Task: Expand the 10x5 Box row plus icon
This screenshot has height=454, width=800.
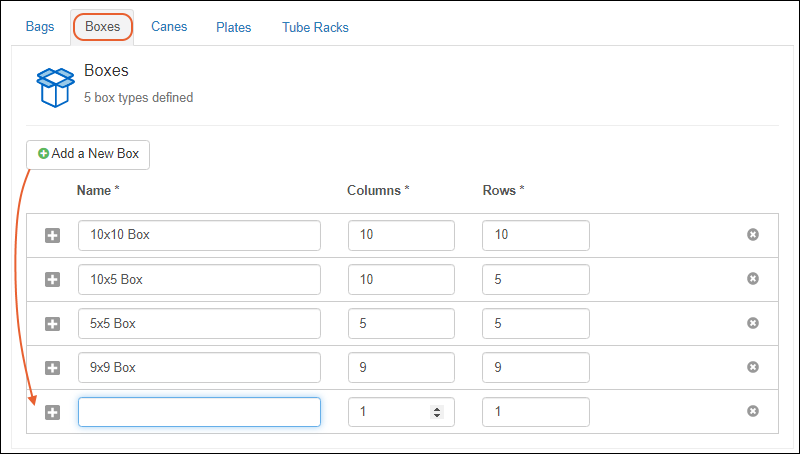Action: pos(53,280)
